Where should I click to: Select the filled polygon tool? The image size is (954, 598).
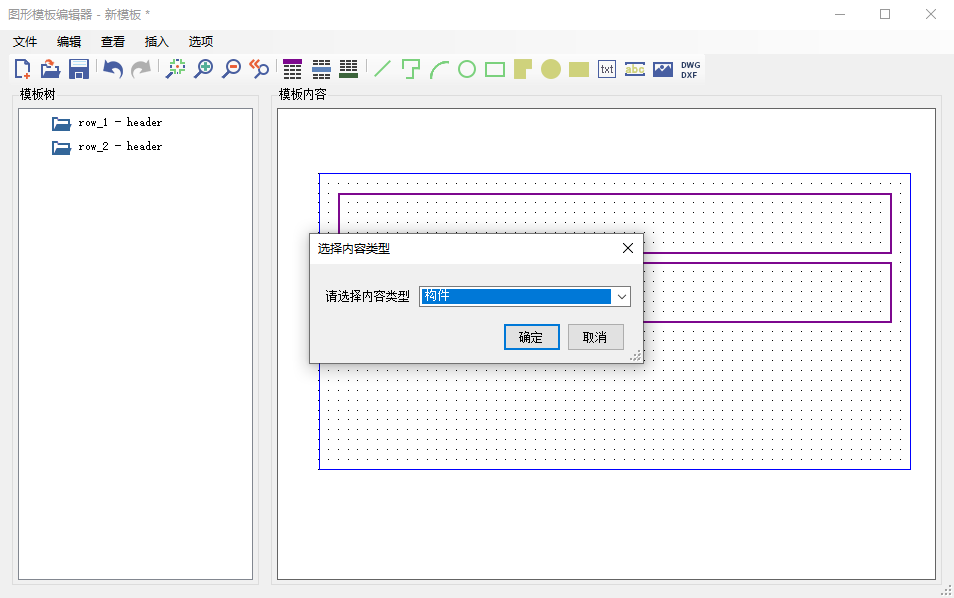tap(523, 69)
